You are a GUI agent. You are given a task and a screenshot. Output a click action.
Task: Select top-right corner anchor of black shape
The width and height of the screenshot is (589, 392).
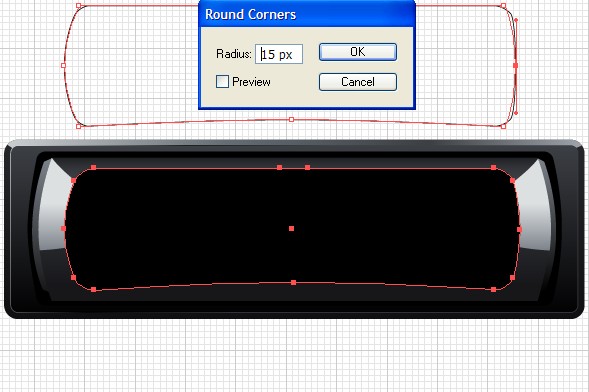(494, 167)
